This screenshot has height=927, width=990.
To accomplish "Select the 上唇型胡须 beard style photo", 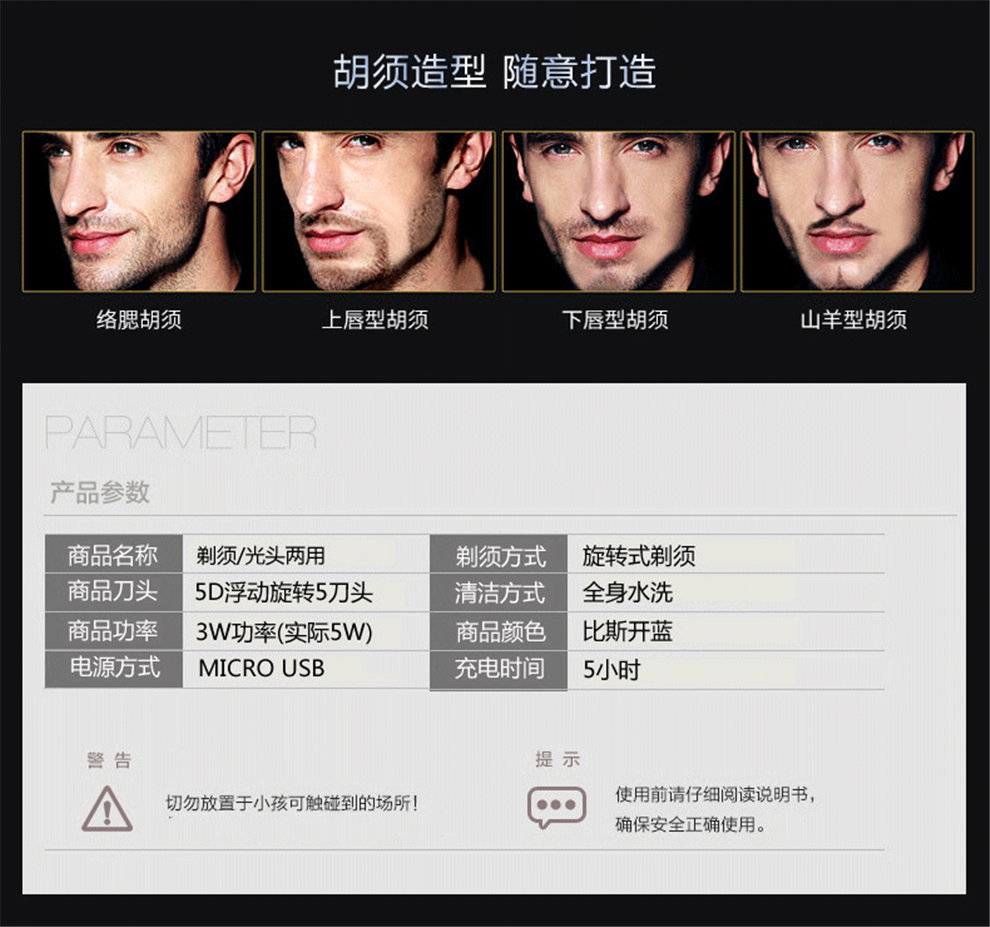I will (x=378, y=212).
